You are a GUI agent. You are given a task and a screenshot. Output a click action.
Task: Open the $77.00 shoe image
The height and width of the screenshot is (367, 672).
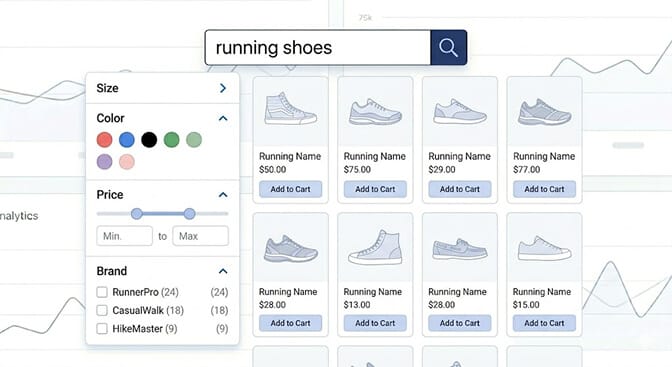tap(544, 111)
